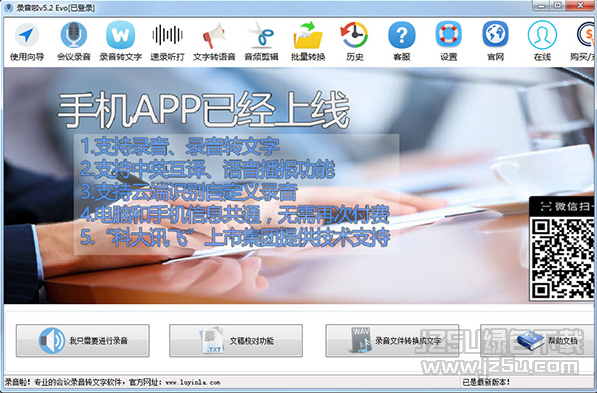Click 文稿校对功能 button
Viewport: 597px width, 393px height.
236,340
